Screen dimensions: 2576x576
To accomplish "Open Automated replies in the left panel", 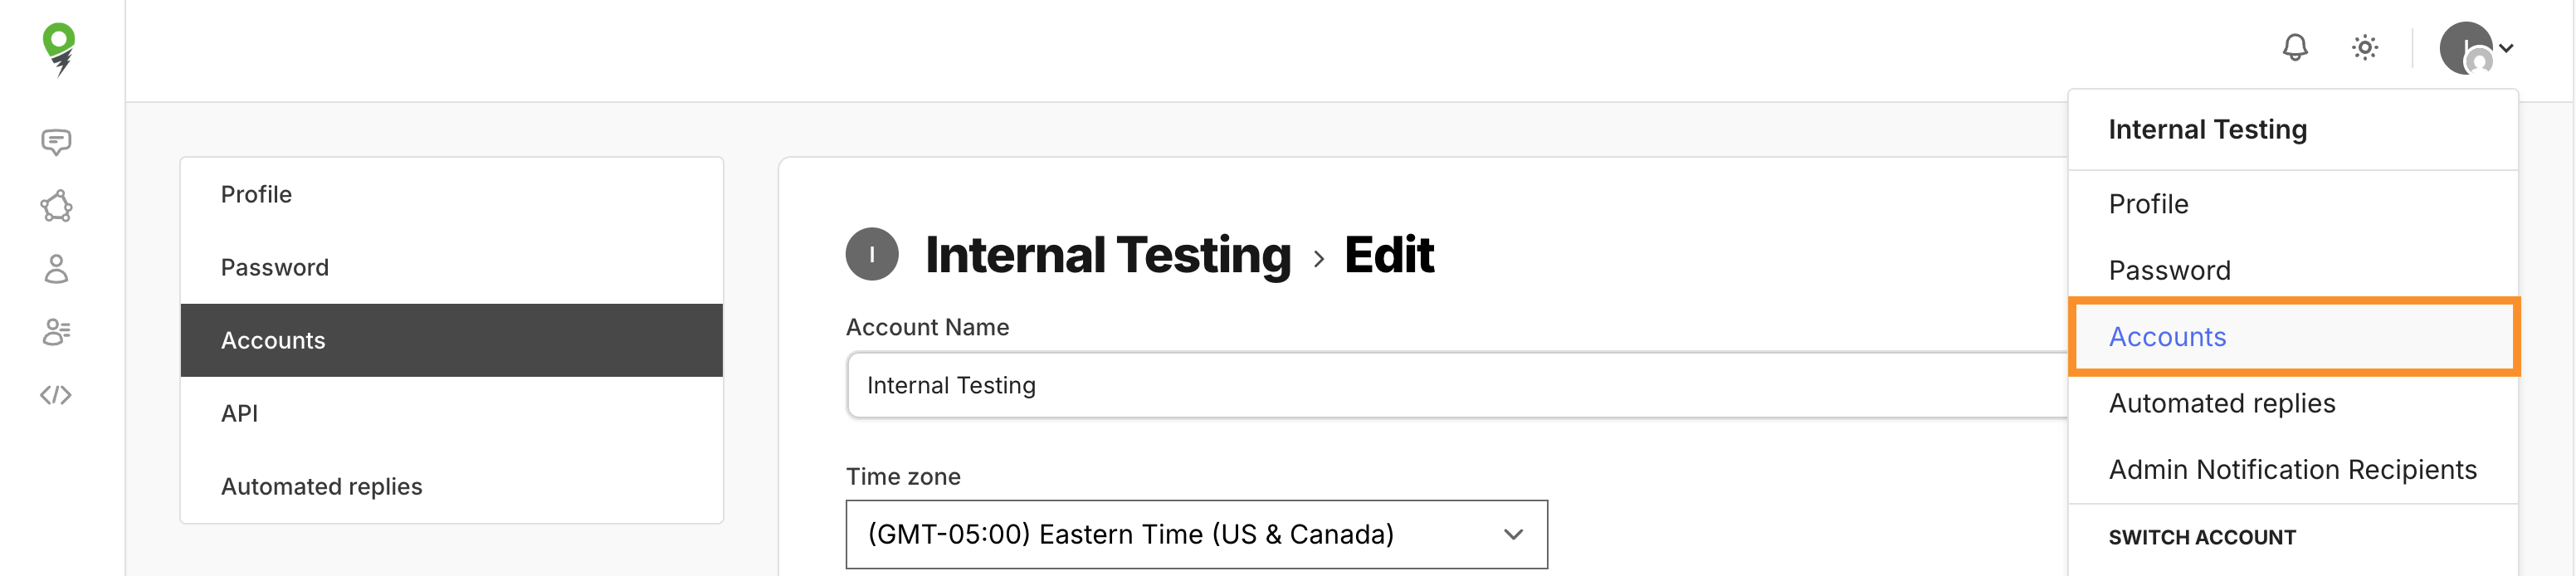I will pos(321,486).
